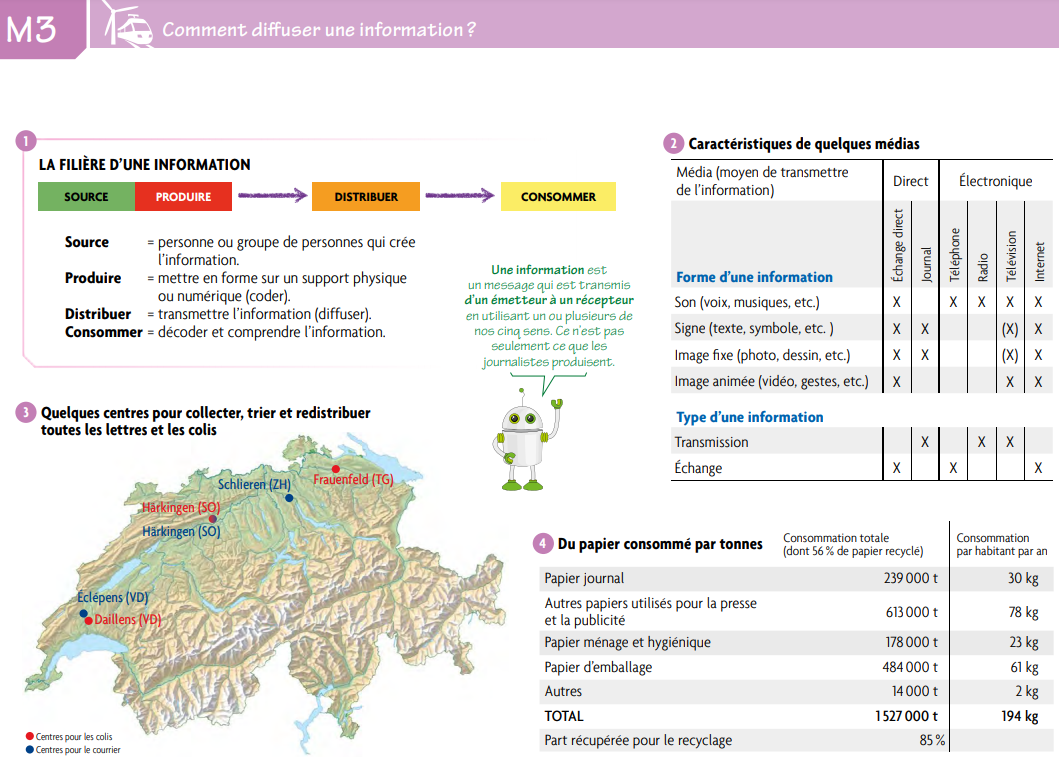Viewport: 1059px width, 757px height.
Task: Click the red Daillens dot on the map
Action: pyautogui.click(x=89, y=621)
